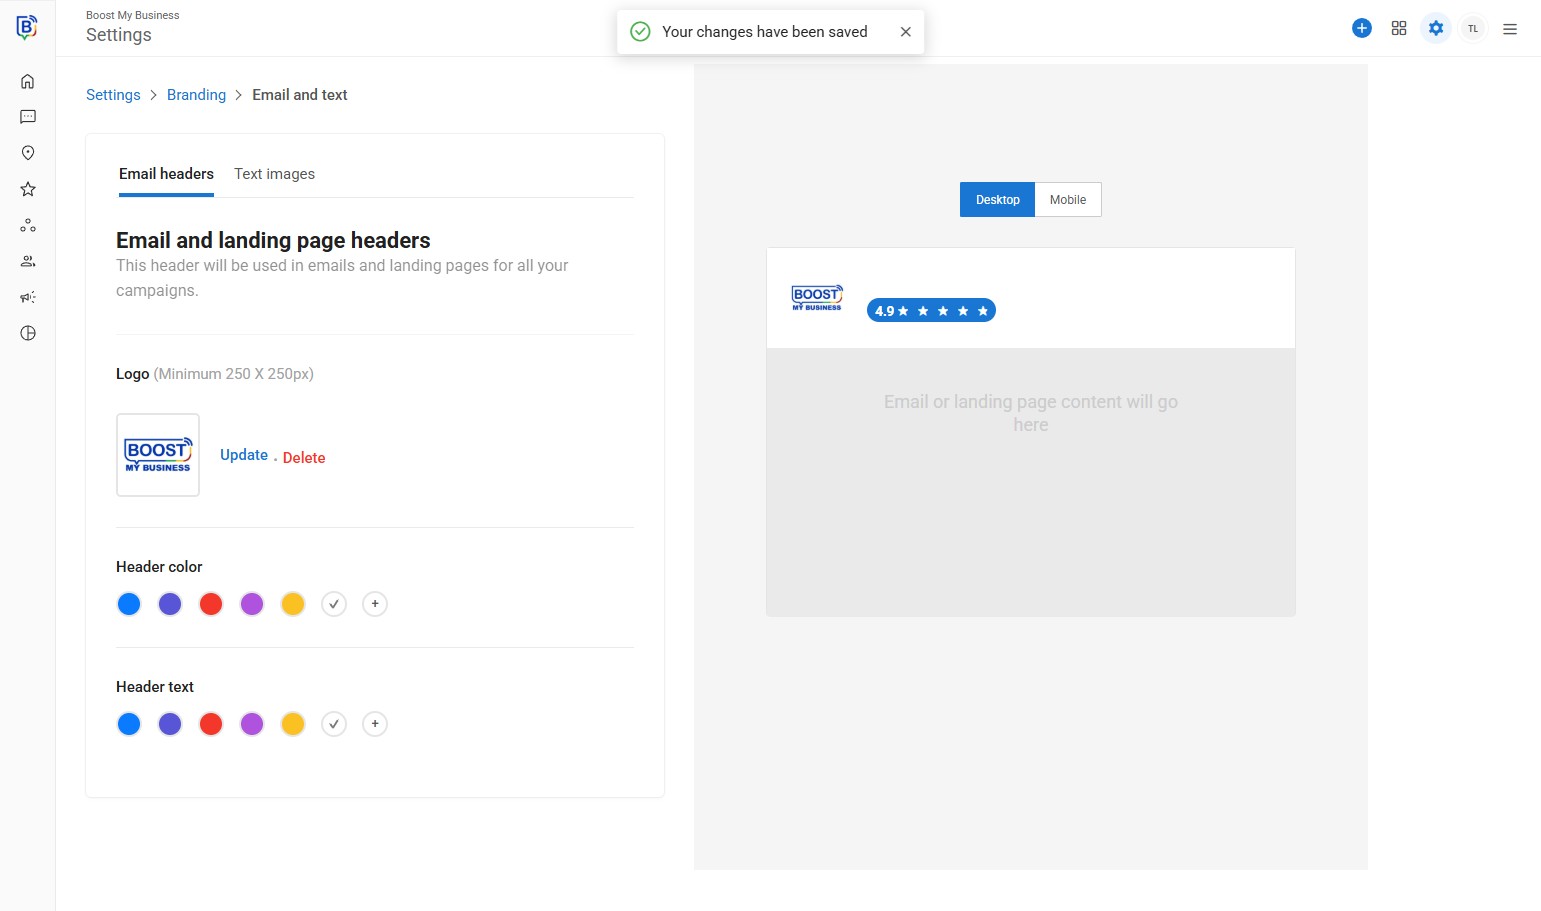The image size is (1541, 911).
Task: Open the reports pie chart icon
Action: 28,333
